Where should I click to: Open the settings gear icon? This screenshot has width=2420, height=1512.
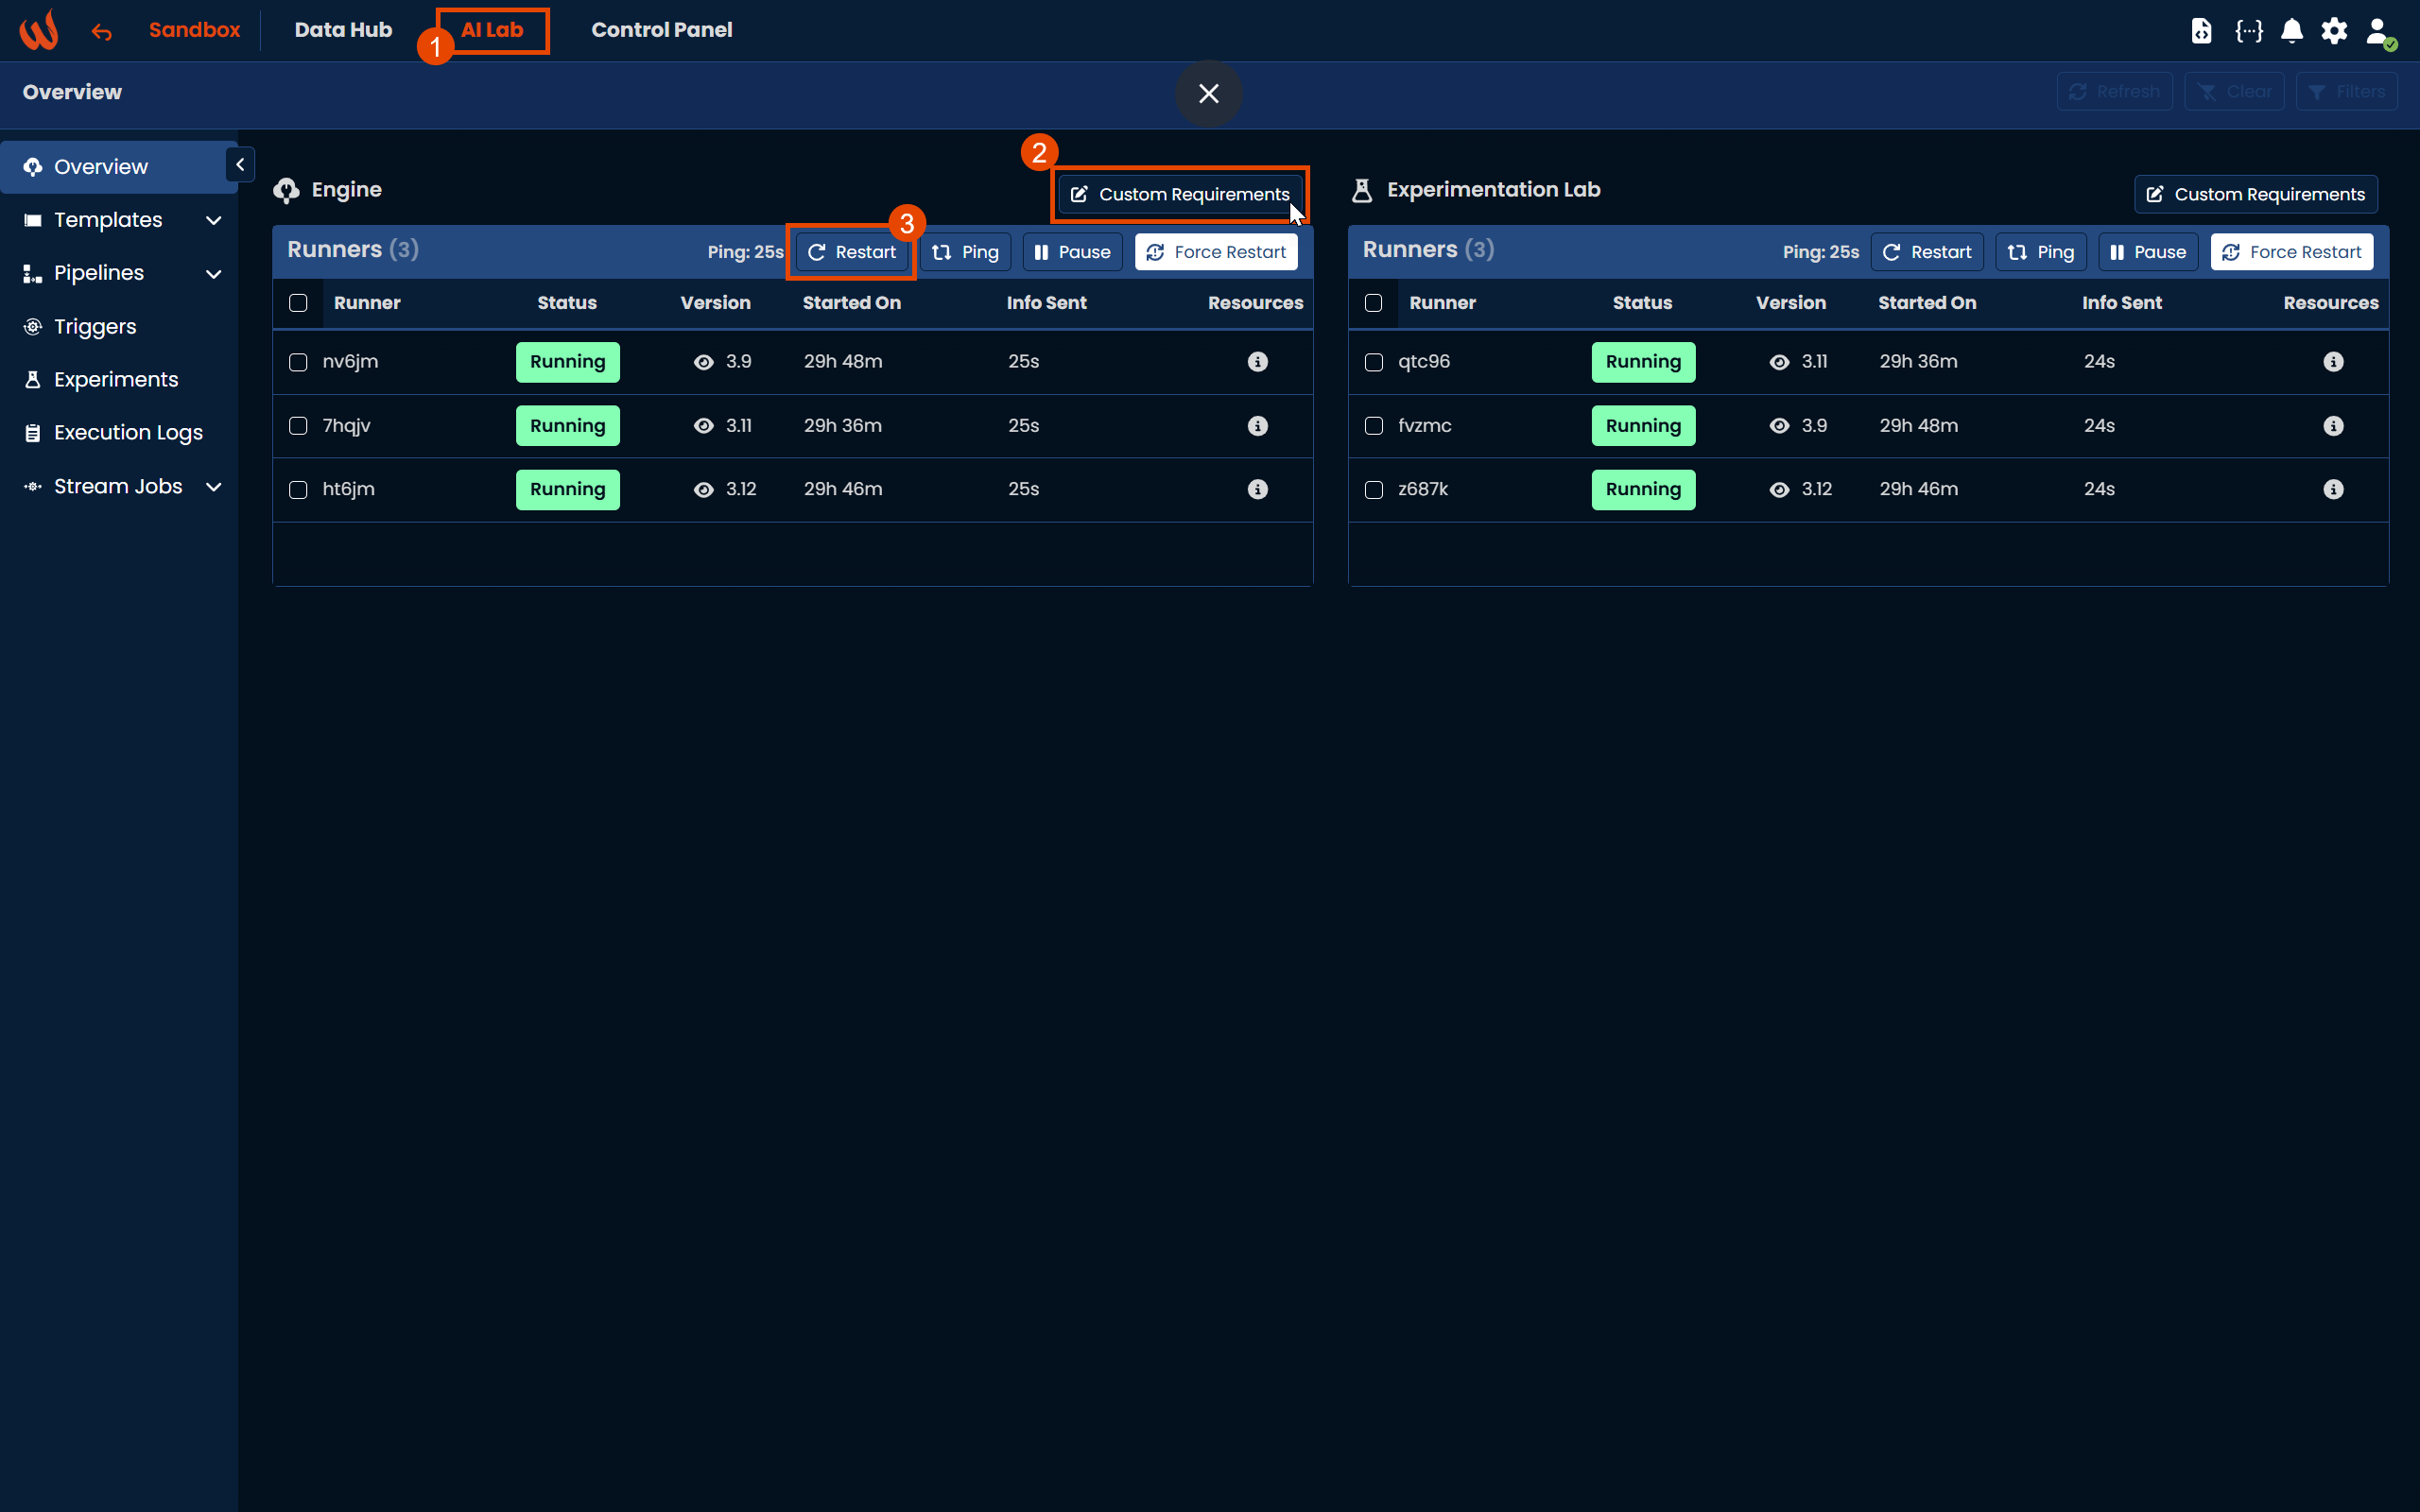[x=2334, y=31]
